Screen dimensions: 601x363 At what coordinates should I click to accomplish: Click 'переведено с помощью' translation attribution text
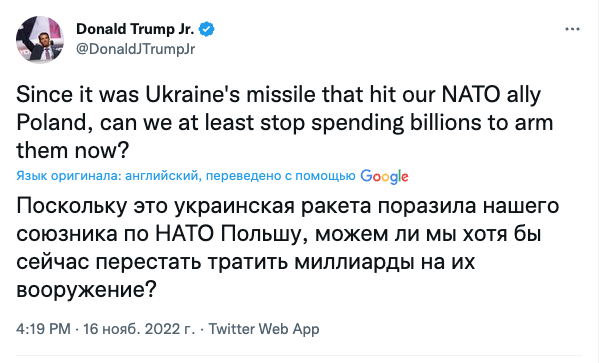[x=281, y=176]
